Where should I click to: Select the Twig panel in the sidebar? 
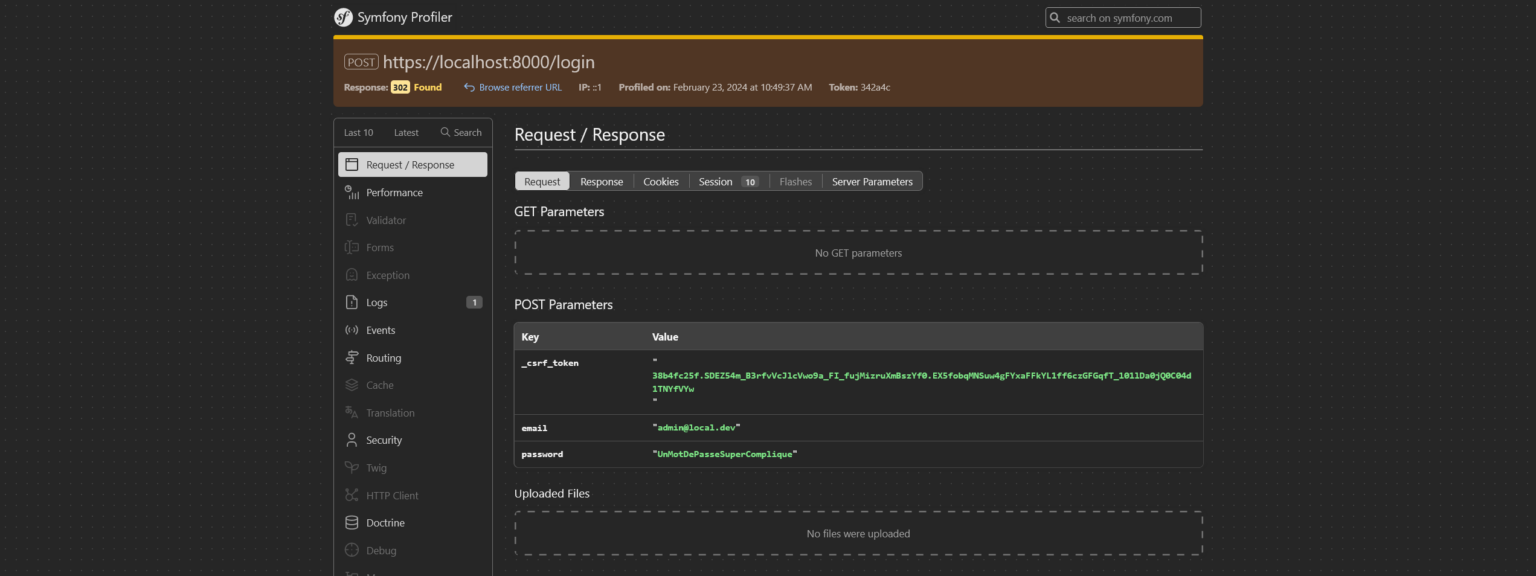click(x=376, y=467)
